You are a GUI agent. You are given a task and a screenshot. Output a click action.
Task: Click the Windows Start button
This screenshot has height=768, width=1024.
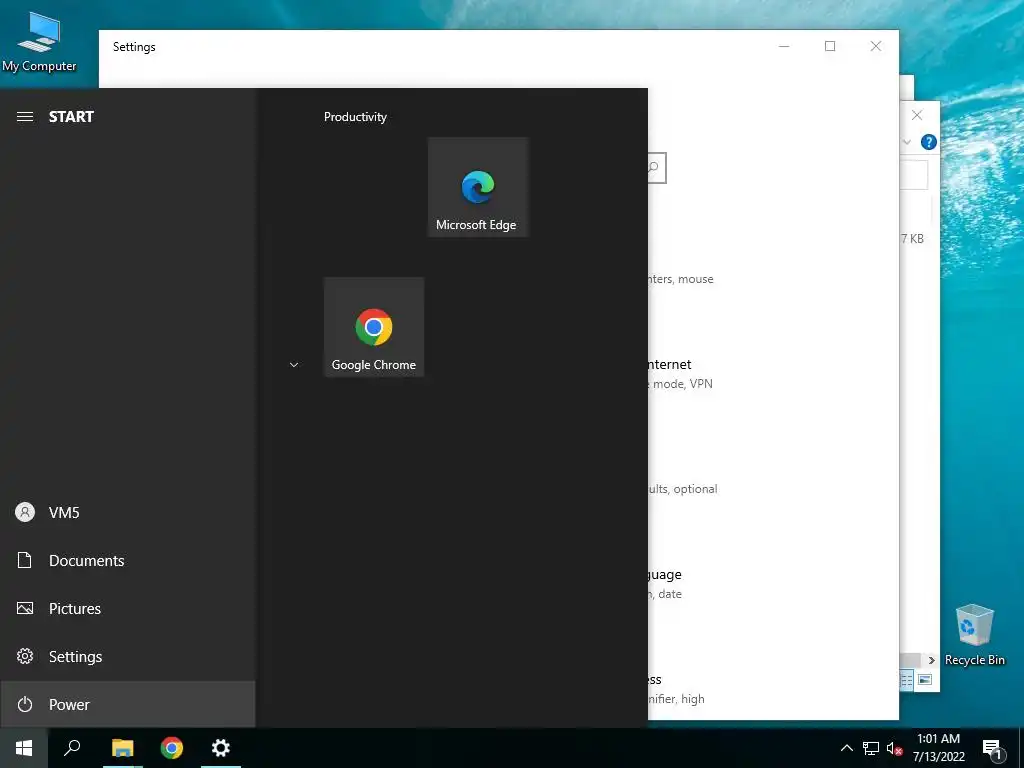(24, 748)
